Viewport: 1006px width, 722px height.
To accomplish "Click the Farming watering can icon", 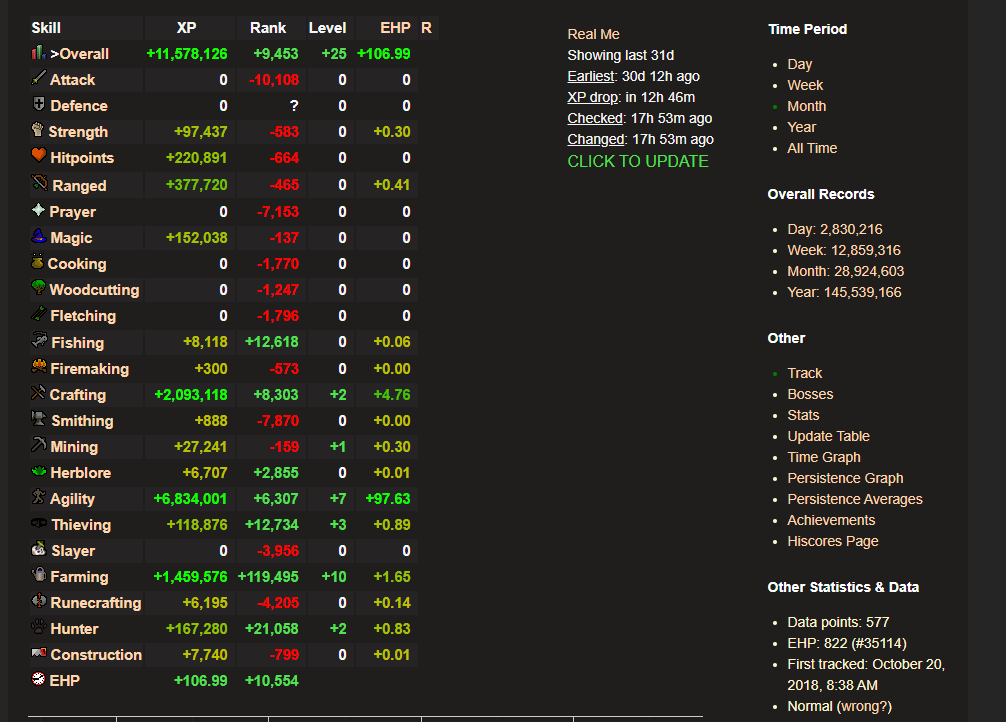I will coord(38,574).
